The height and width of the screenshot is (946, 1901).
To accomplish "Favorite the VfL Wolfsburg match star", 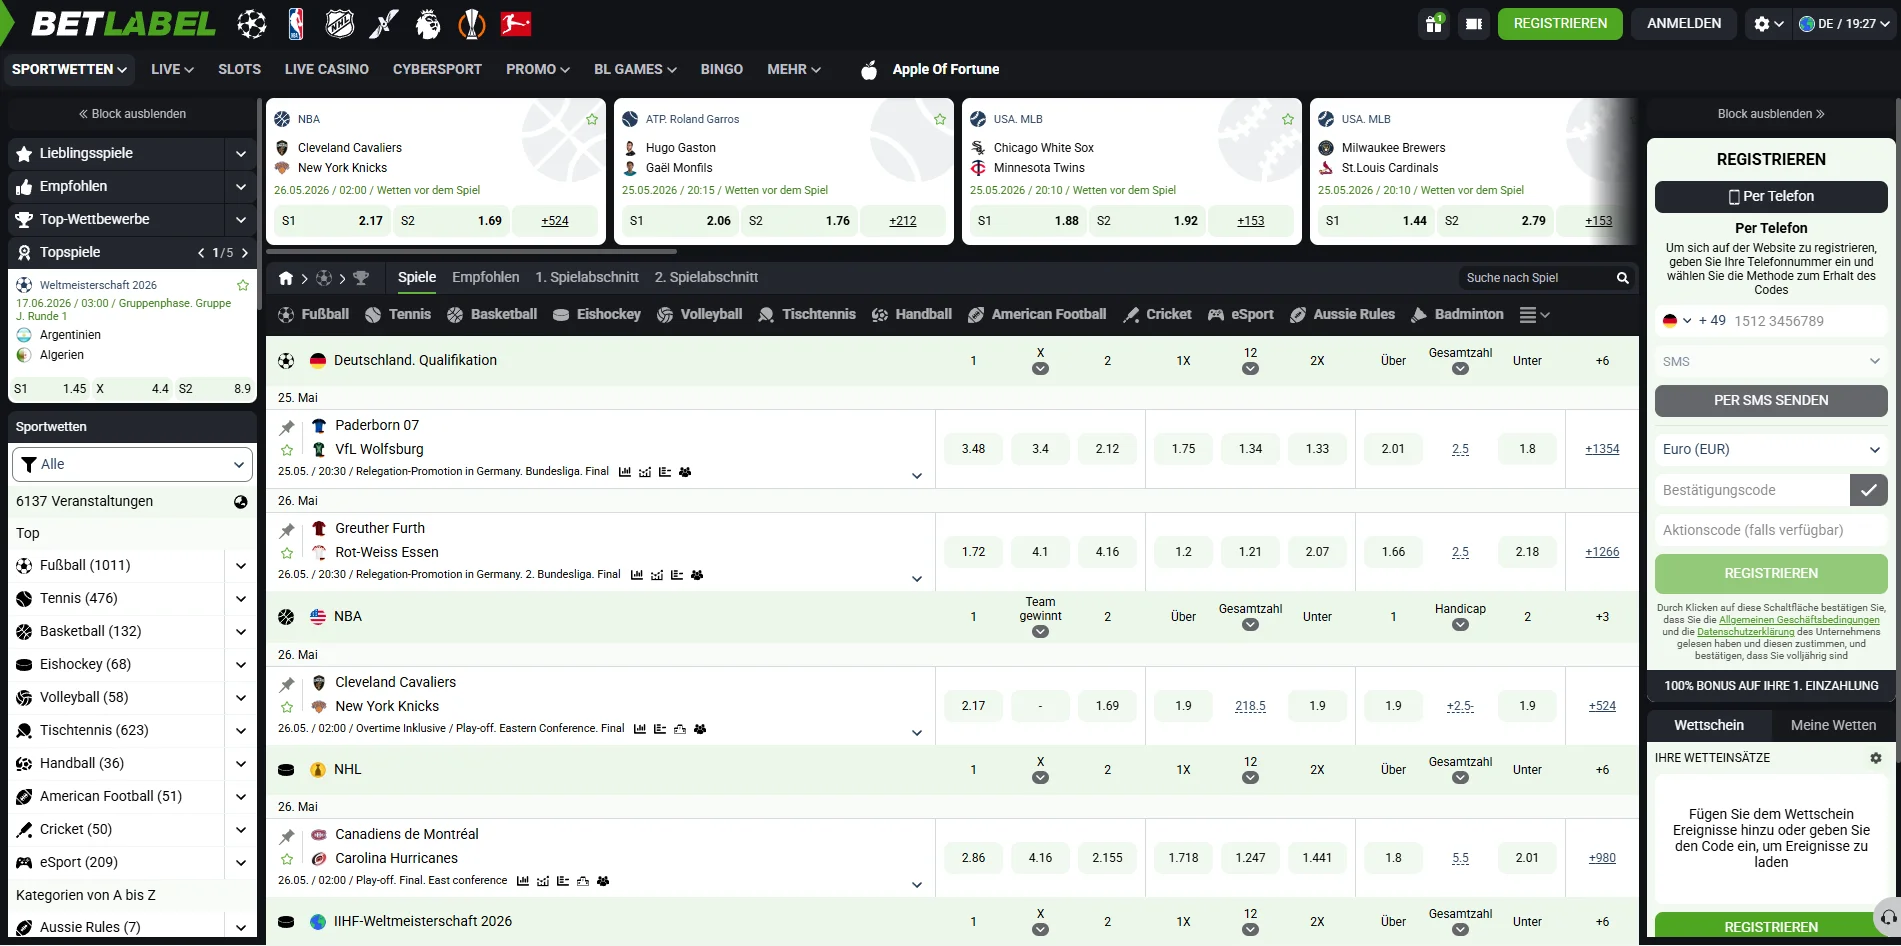I will pyautogui.click(x=287, y=450).
